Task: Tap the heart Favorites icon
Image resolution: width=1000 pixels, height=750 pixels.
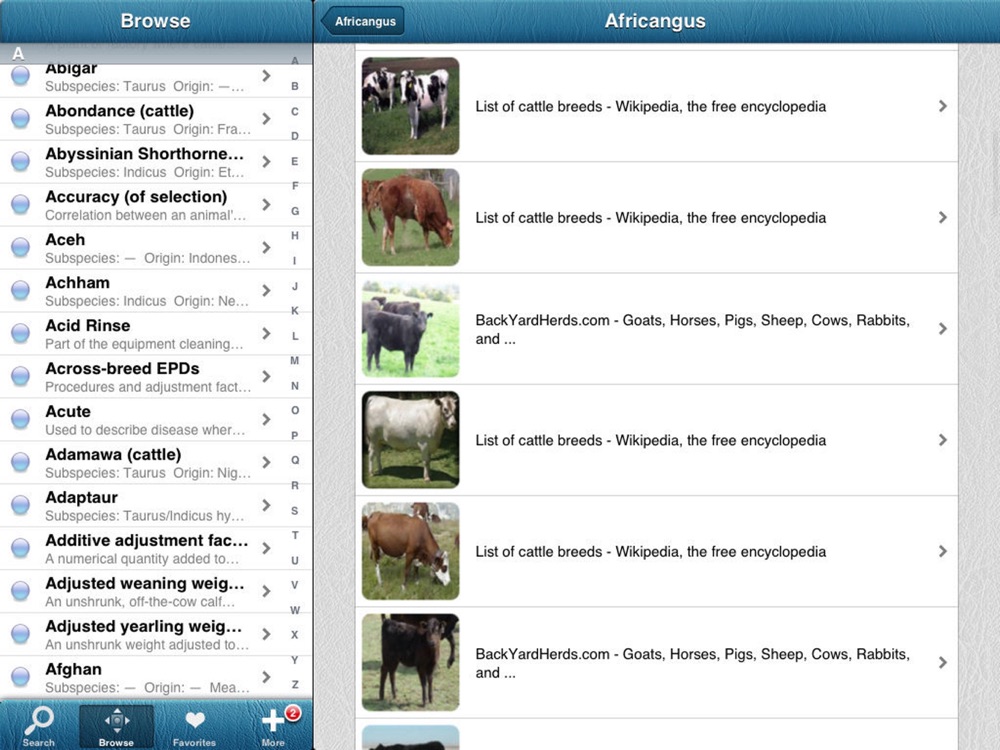Action: click(195, 720)
